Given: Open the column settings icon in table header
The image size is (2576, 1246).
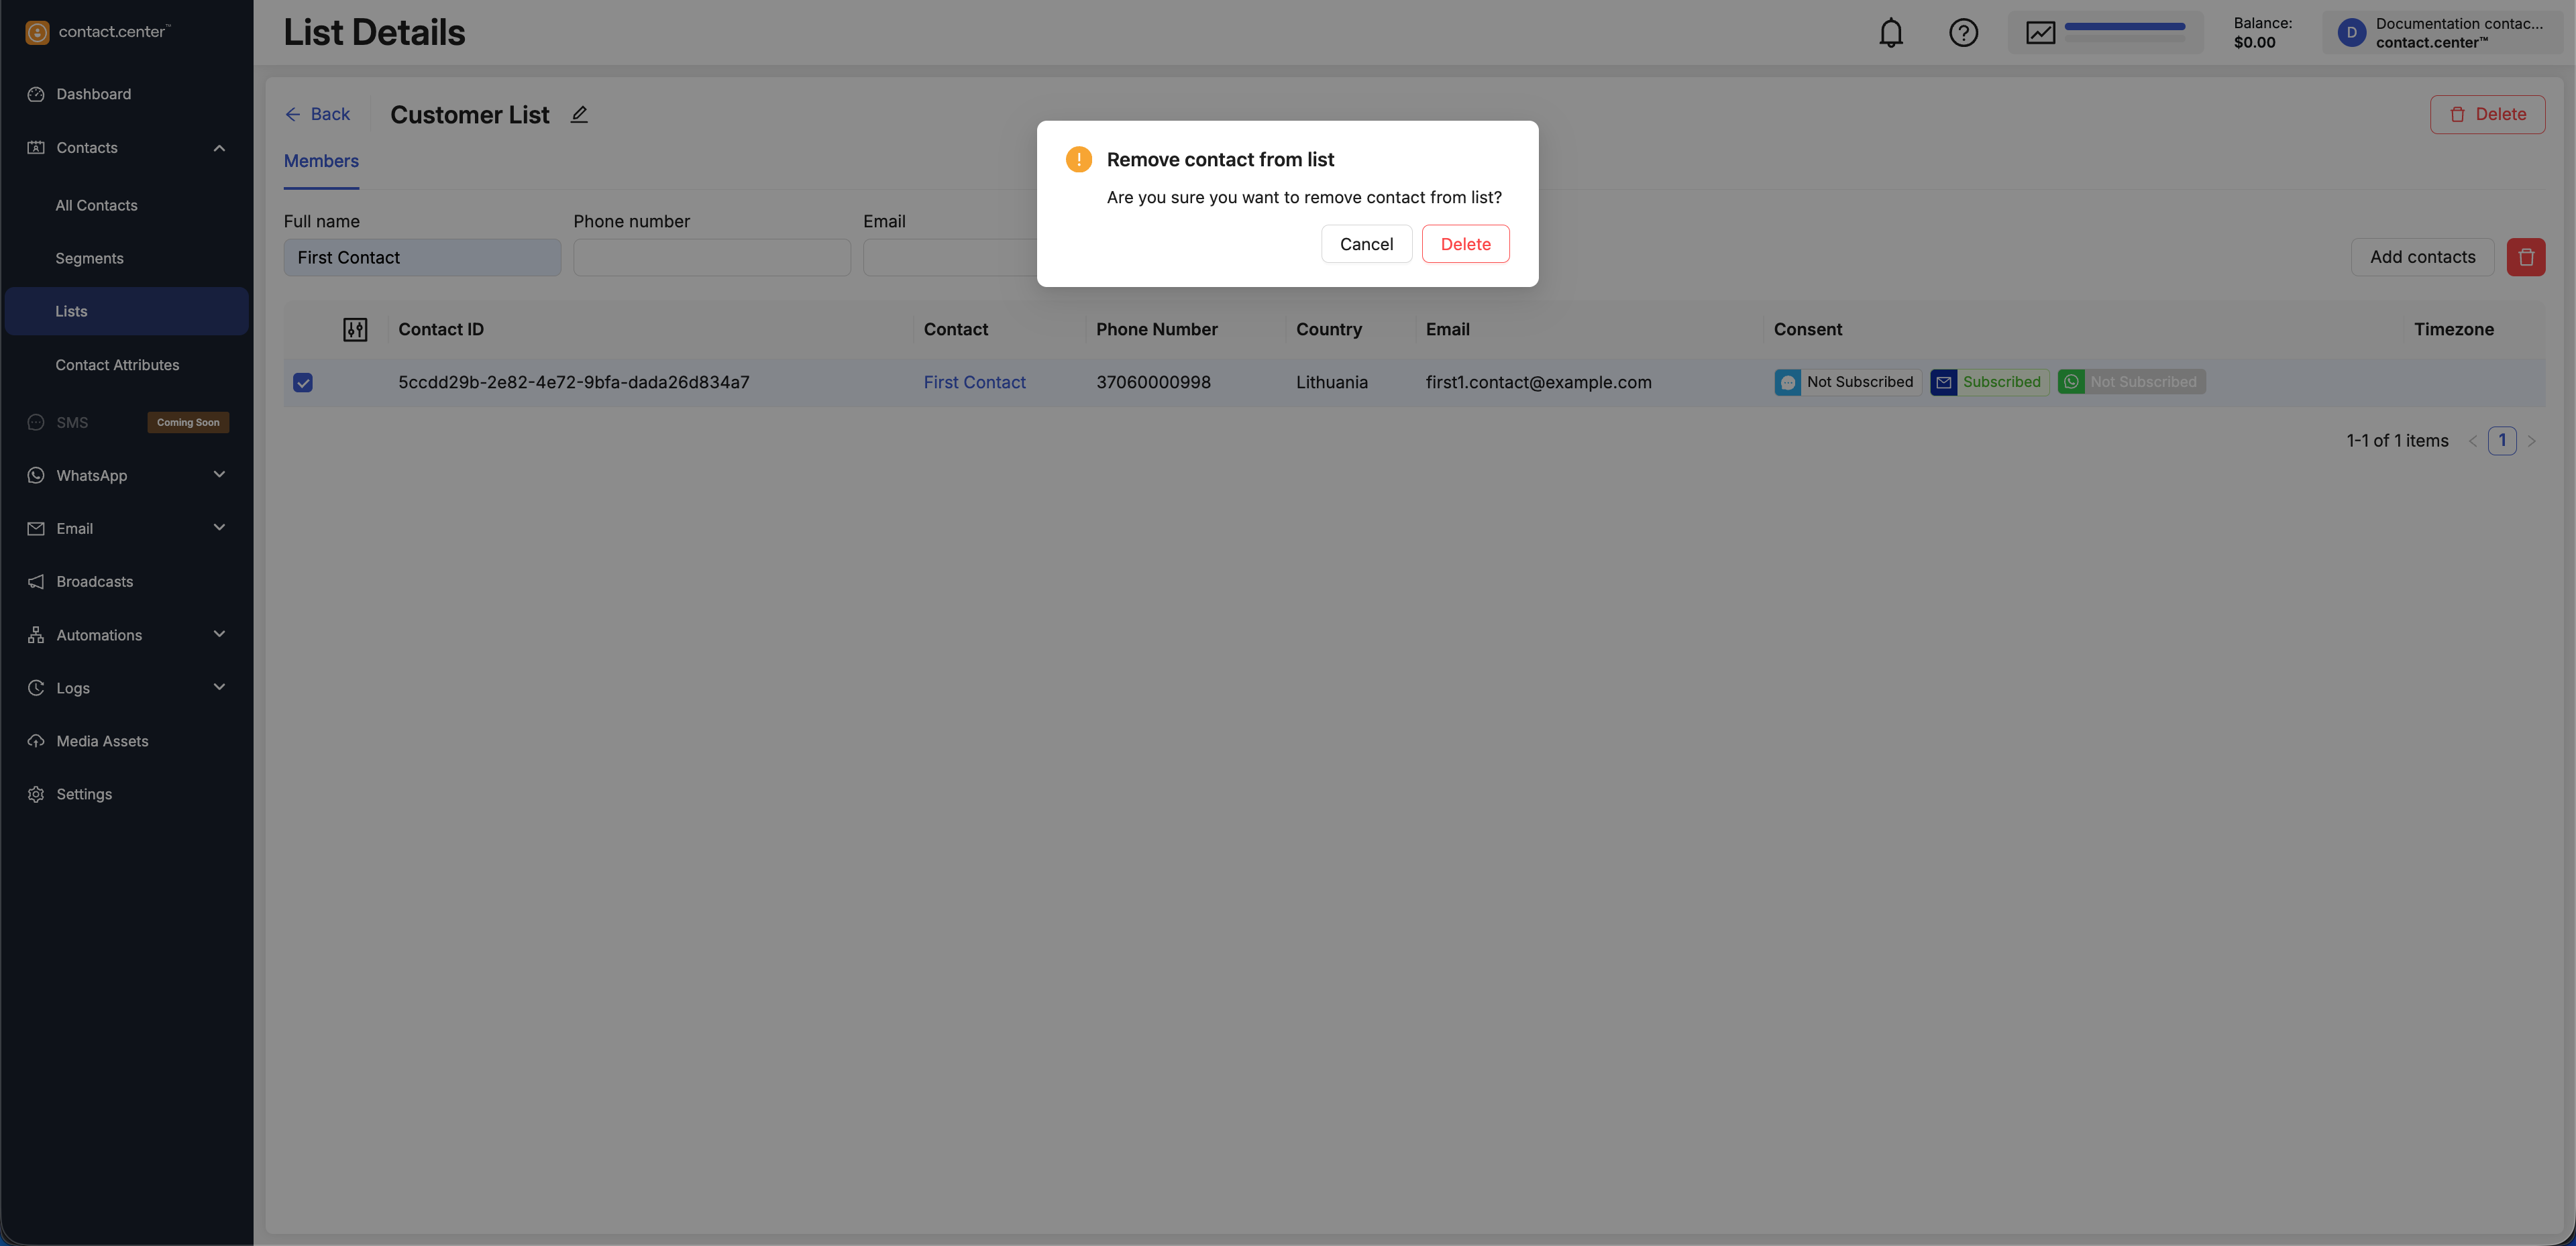Looking at the screenshot, I should pyautogui.click(x=355, y=330).
